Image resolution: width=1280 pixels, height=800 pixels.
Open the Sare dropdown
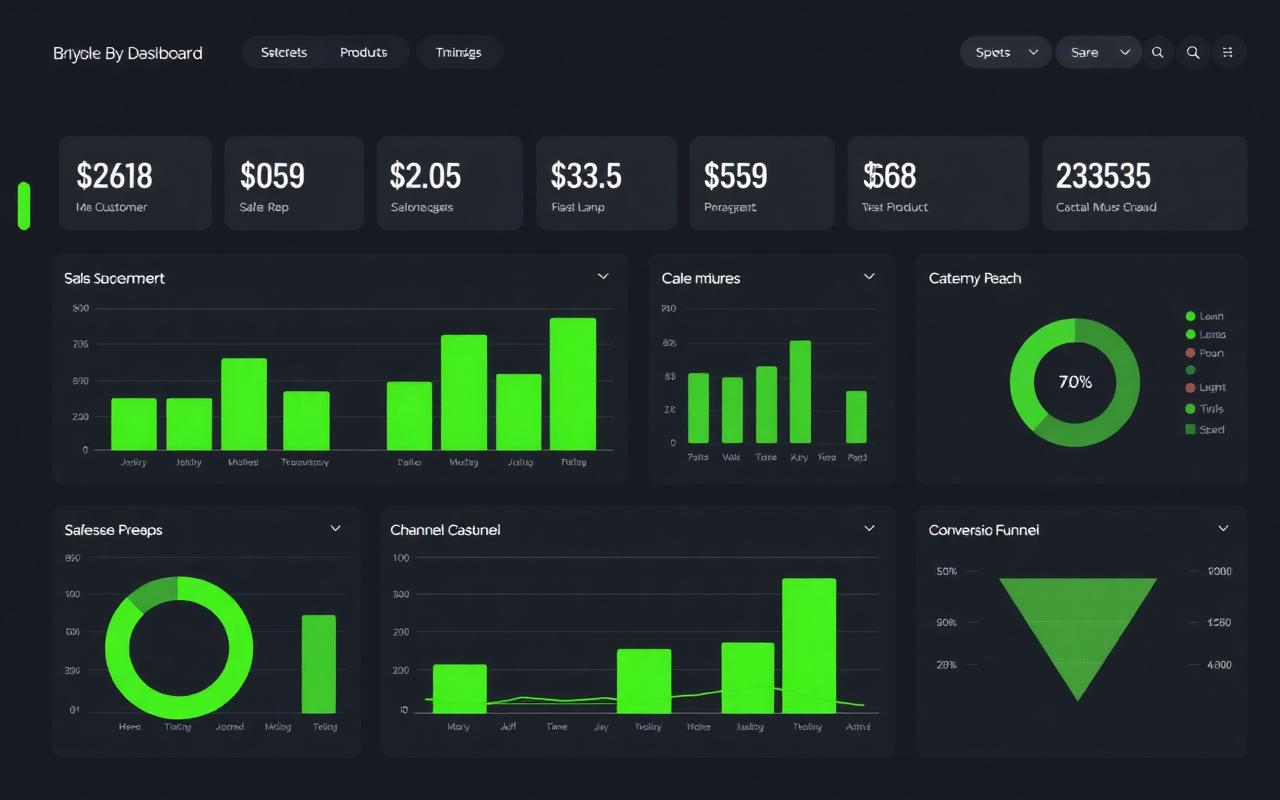[1099, 52]
